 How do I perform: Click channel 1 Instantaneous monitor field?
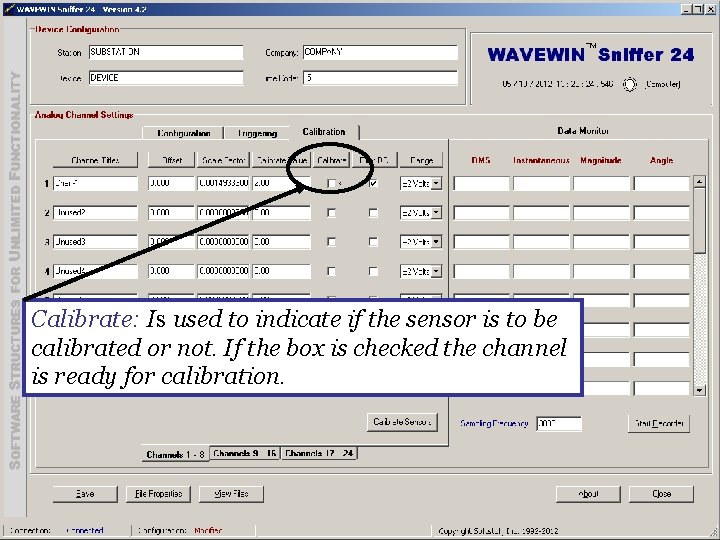click(x=541, y=183)
